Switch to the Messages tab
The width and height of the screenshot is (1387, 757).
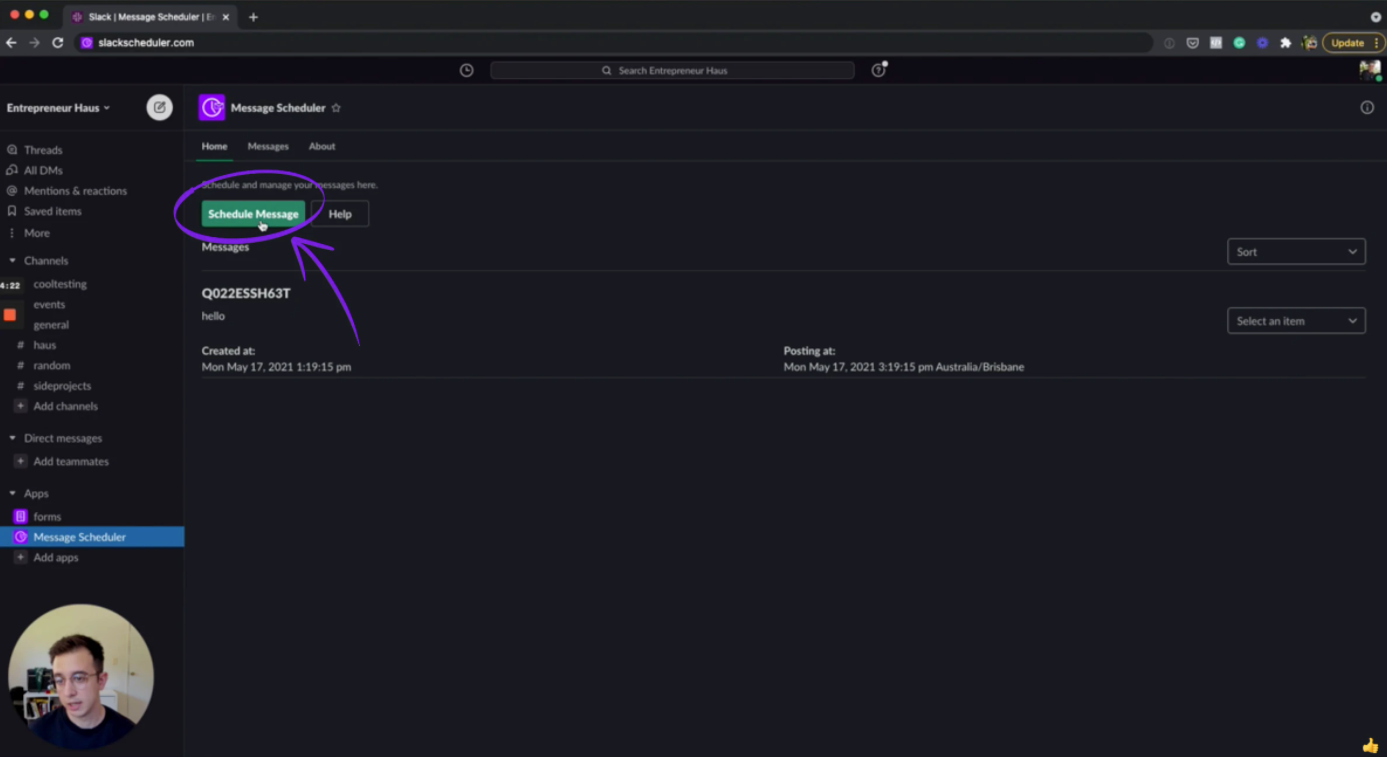tap(268, 146)
